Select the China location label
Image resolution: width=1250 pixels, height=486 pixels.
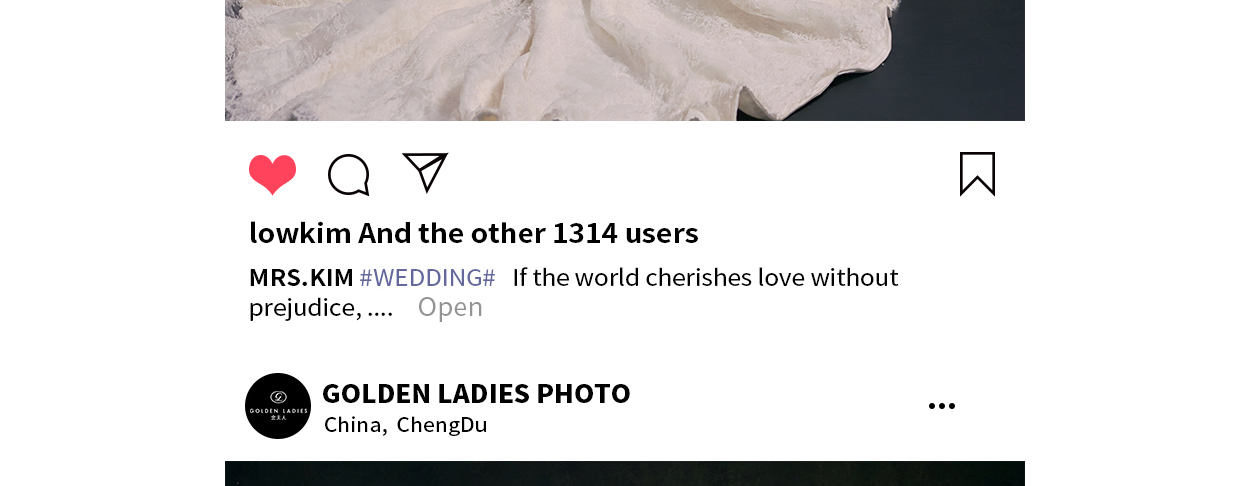(353, 424)
